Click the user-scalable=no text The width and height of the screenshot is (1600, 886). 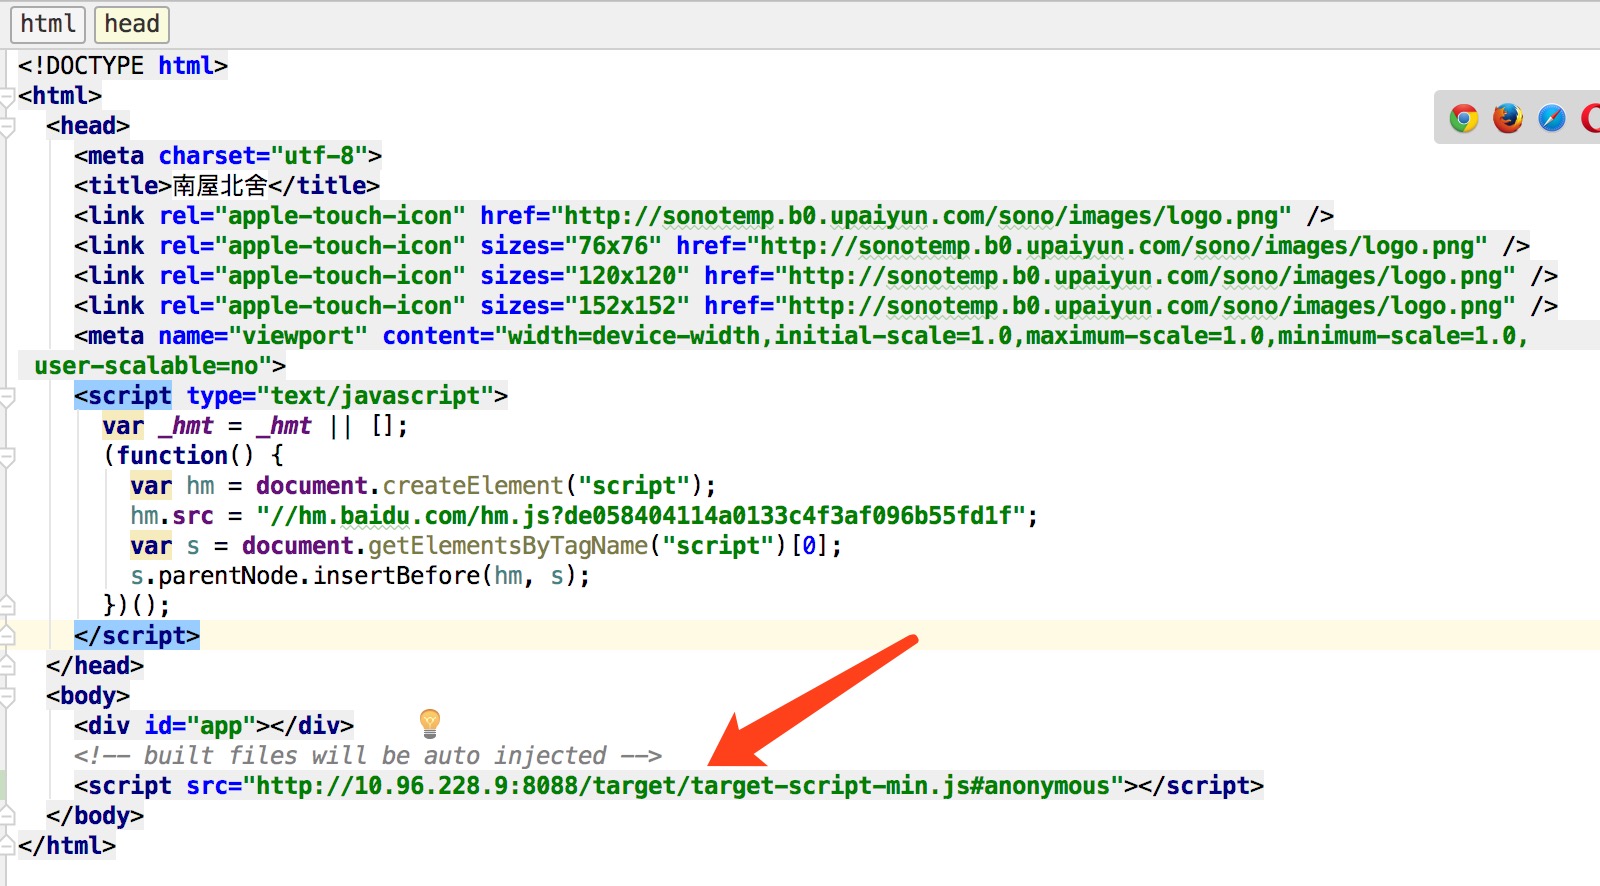pos(146,366)
